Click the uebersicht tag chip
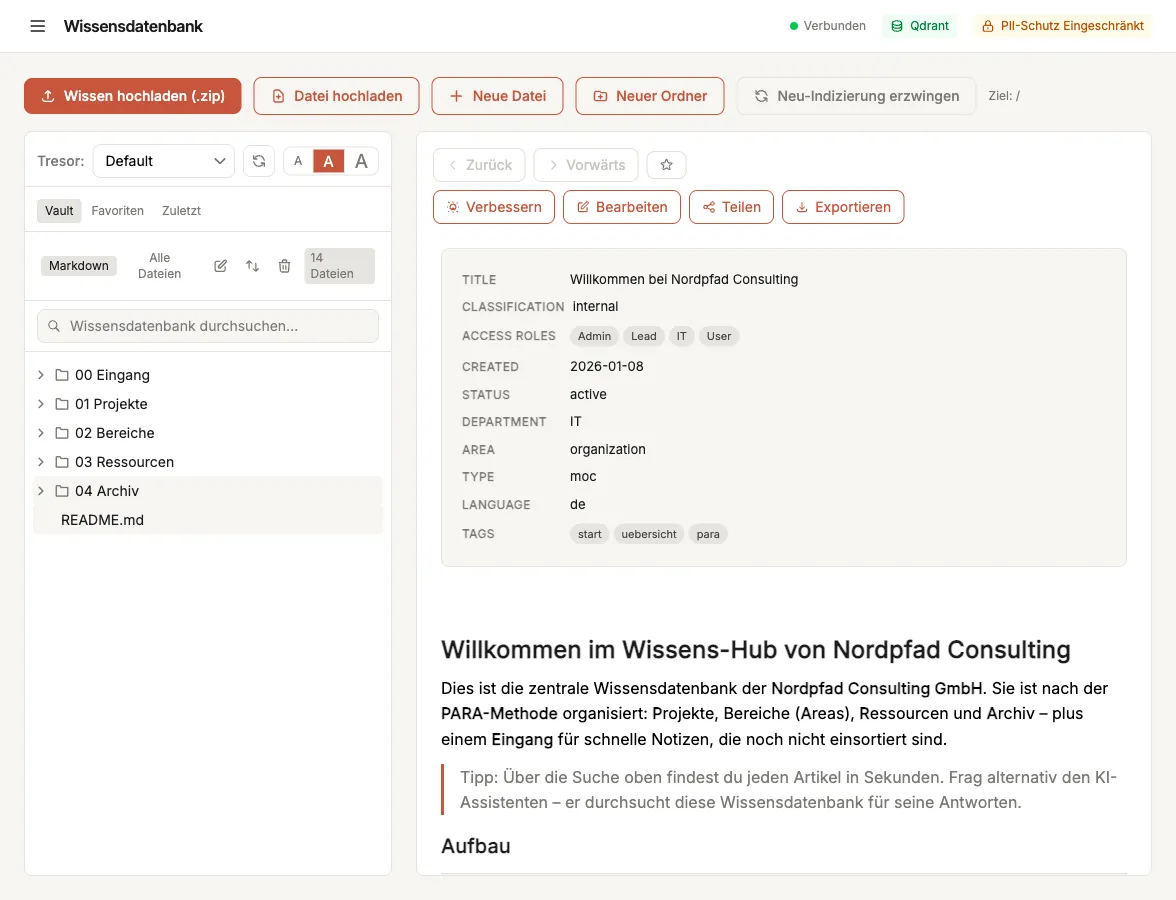This screenshot has width=1176, height=900. [x=649, y=535]
